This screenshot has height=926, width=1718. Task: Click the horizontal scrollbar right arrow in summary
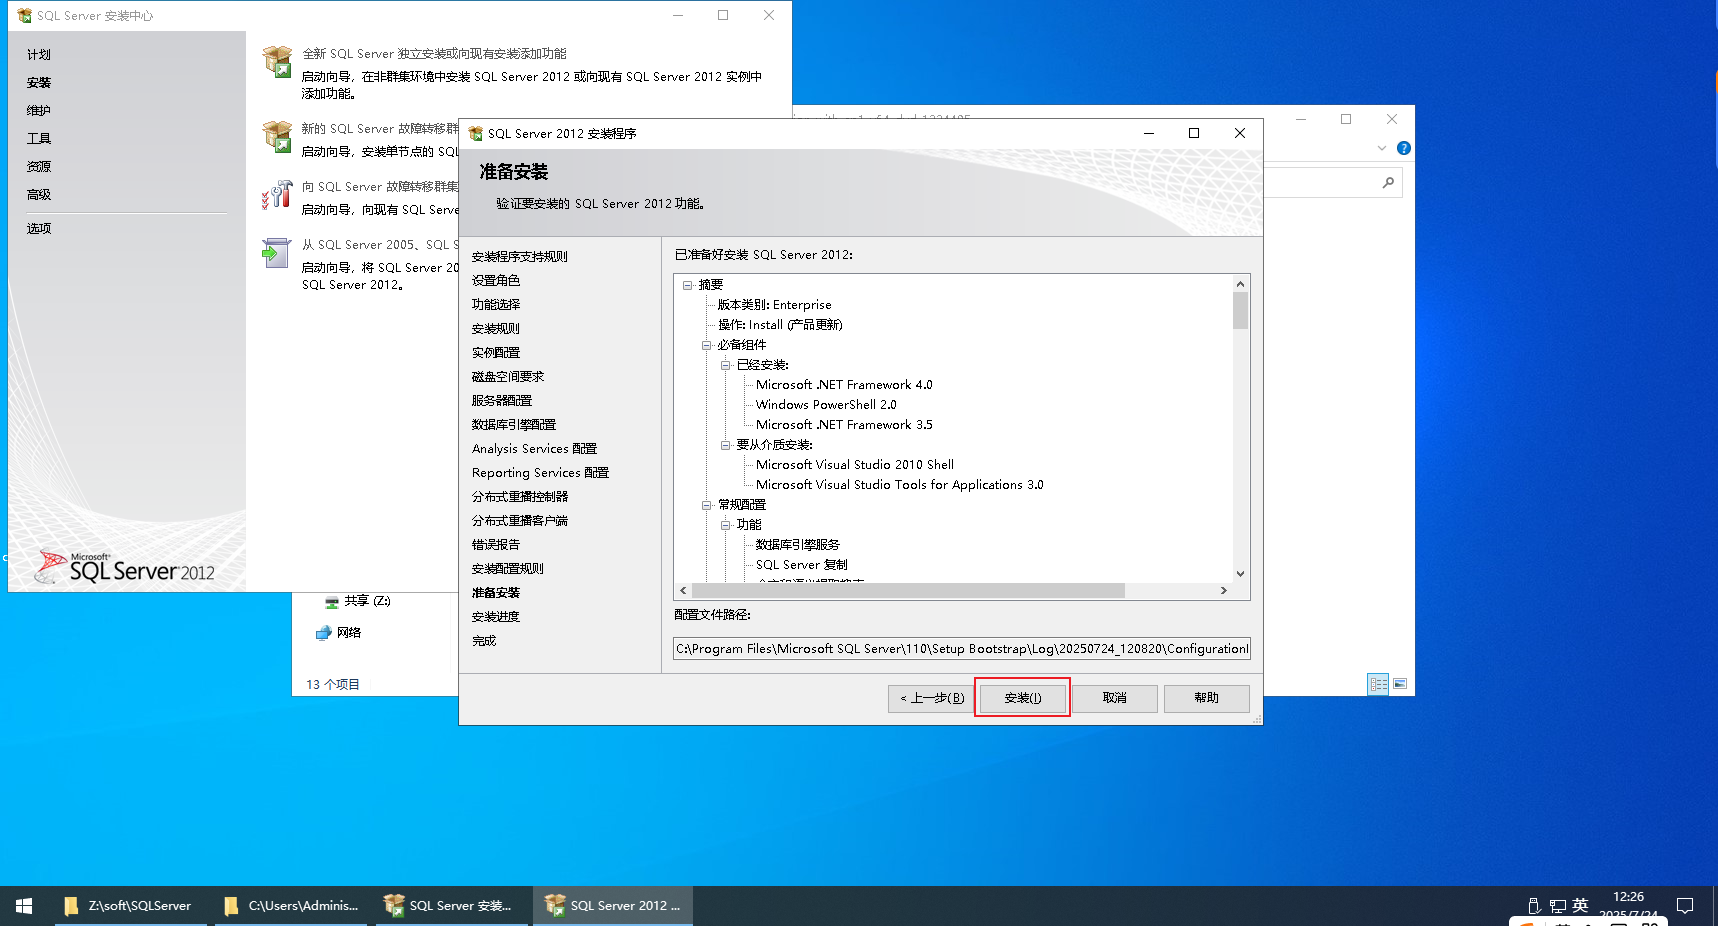point(1223,591)
